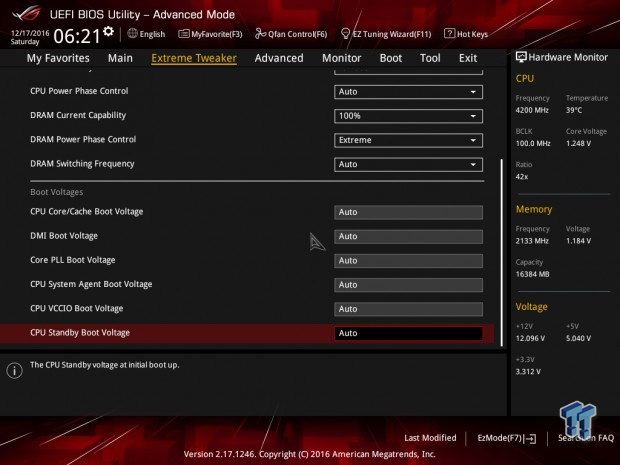Click the ROG logo icon
620x465 pixels.
[x=26, y=13]
